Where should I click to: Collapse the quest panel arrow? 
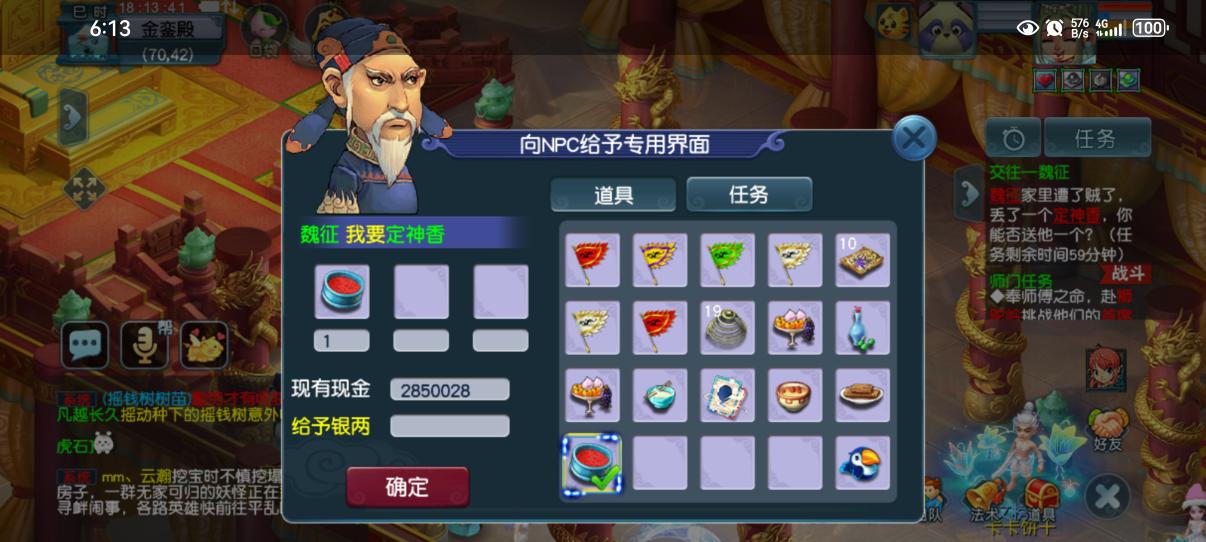969,193
